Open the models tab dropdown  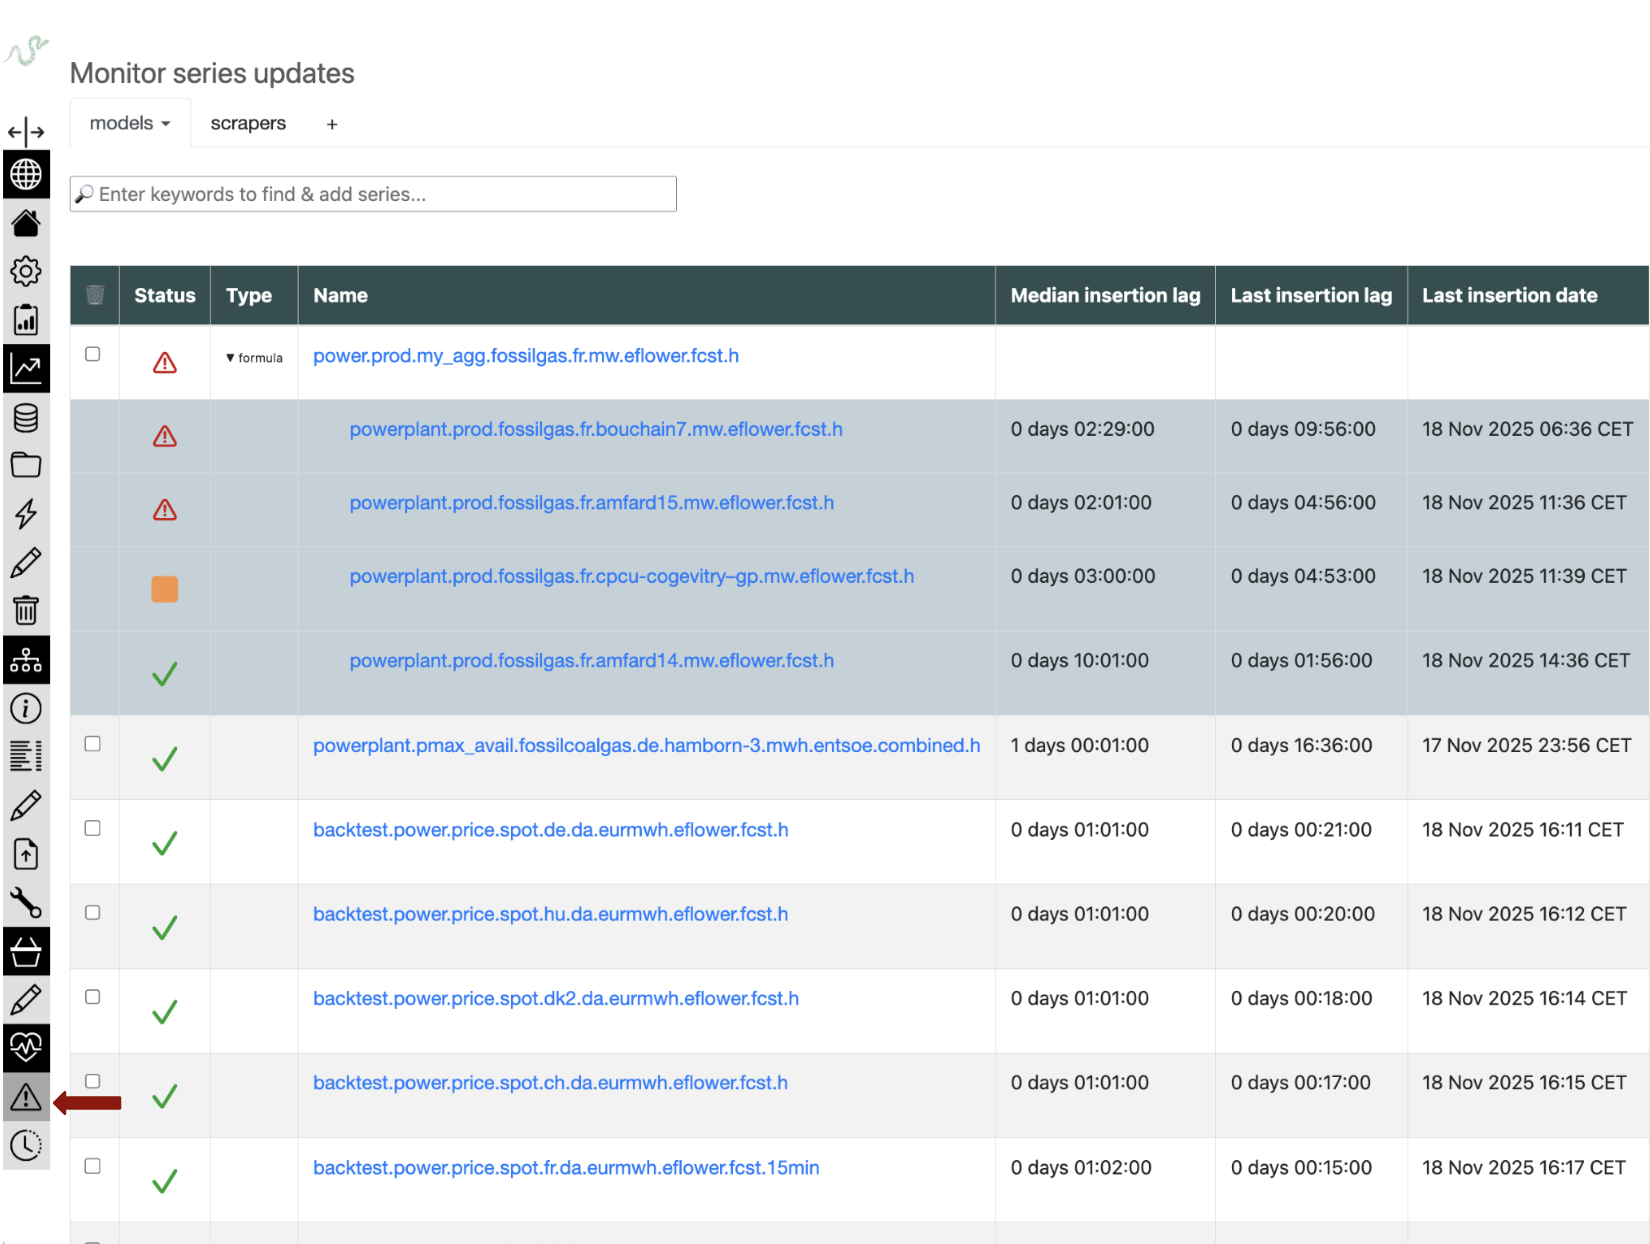tap(130, 123)
